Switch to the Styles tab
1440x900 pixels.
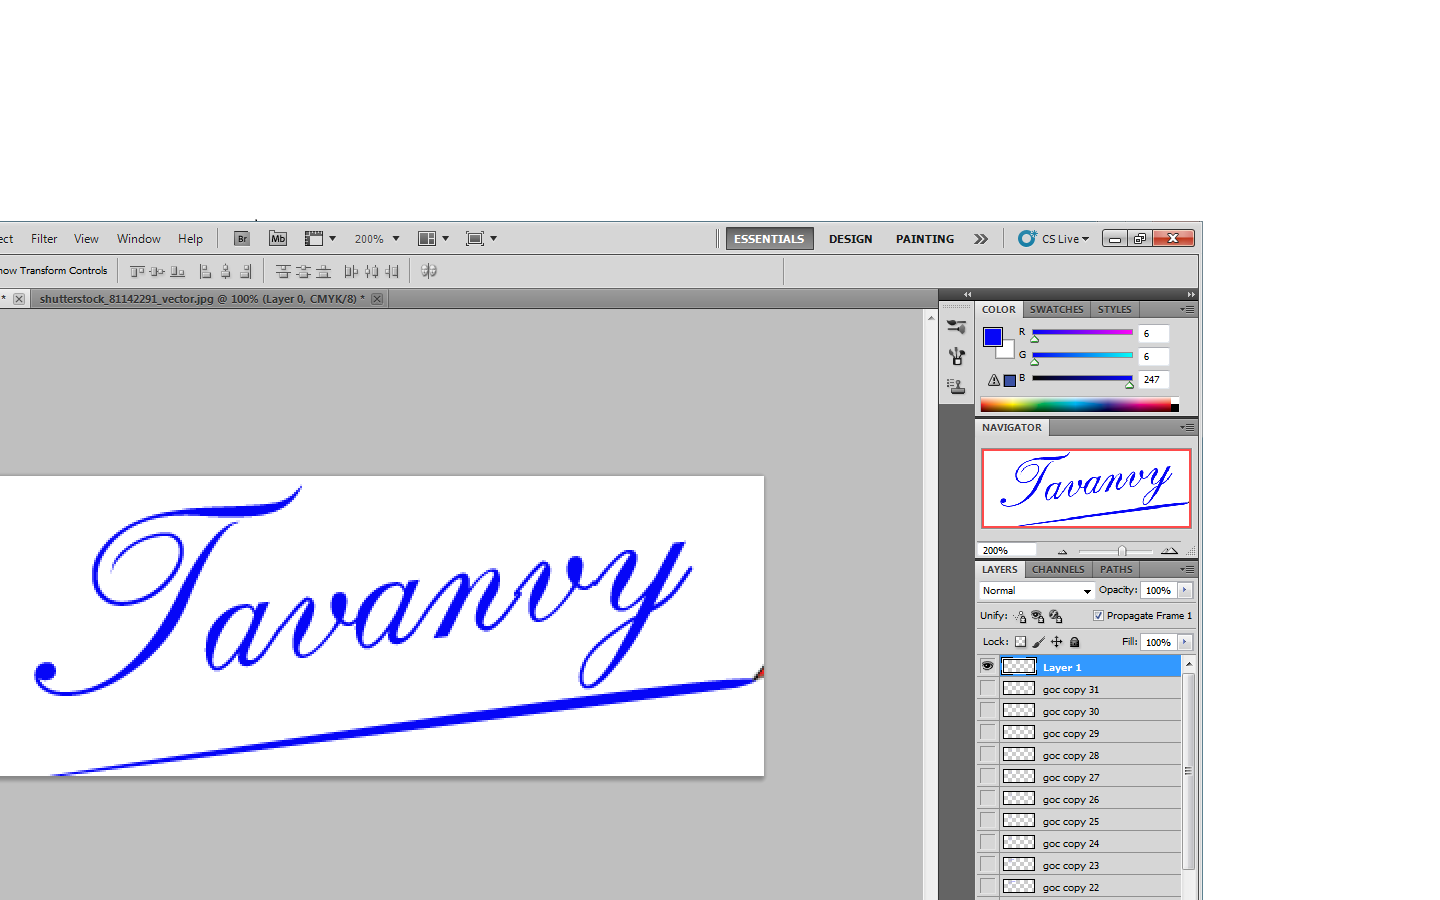[1114, 310]
